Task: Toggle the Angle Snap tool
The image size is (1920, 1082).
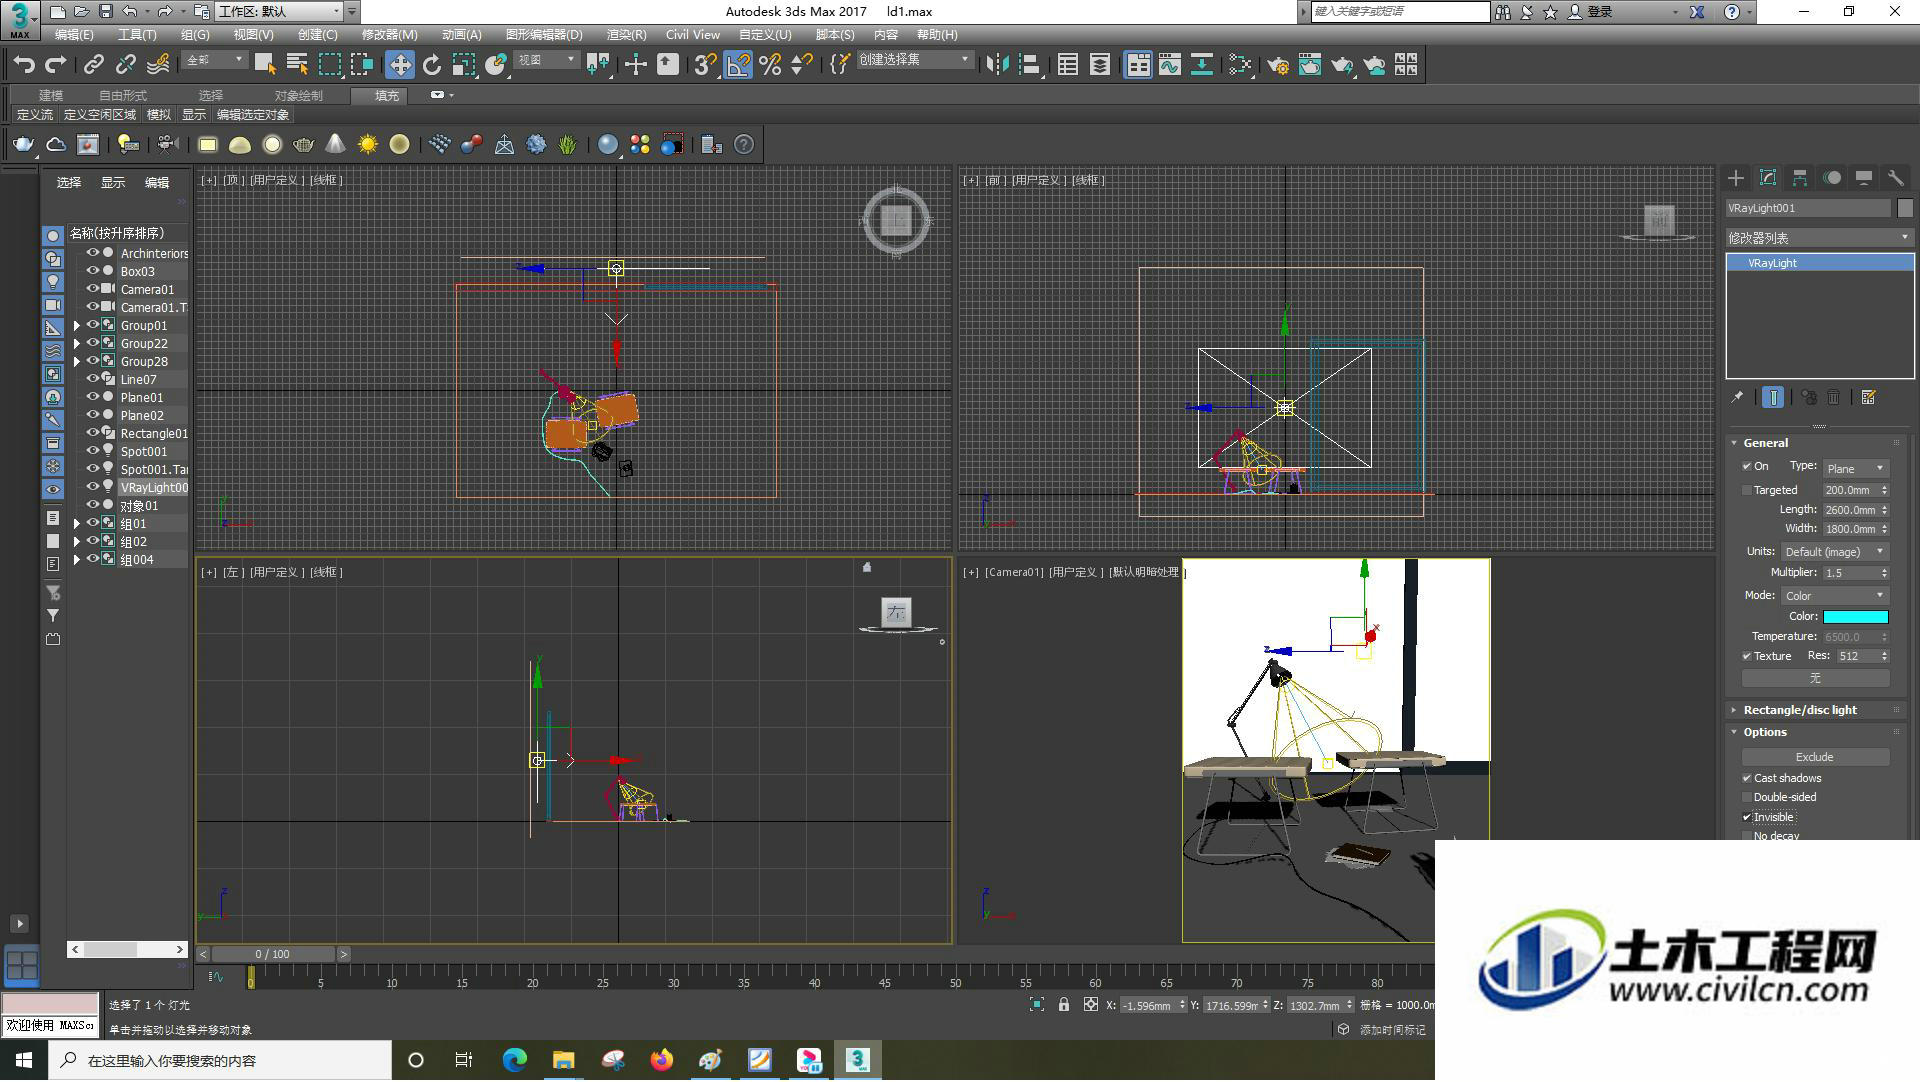Action: click(x=738, y=65)
